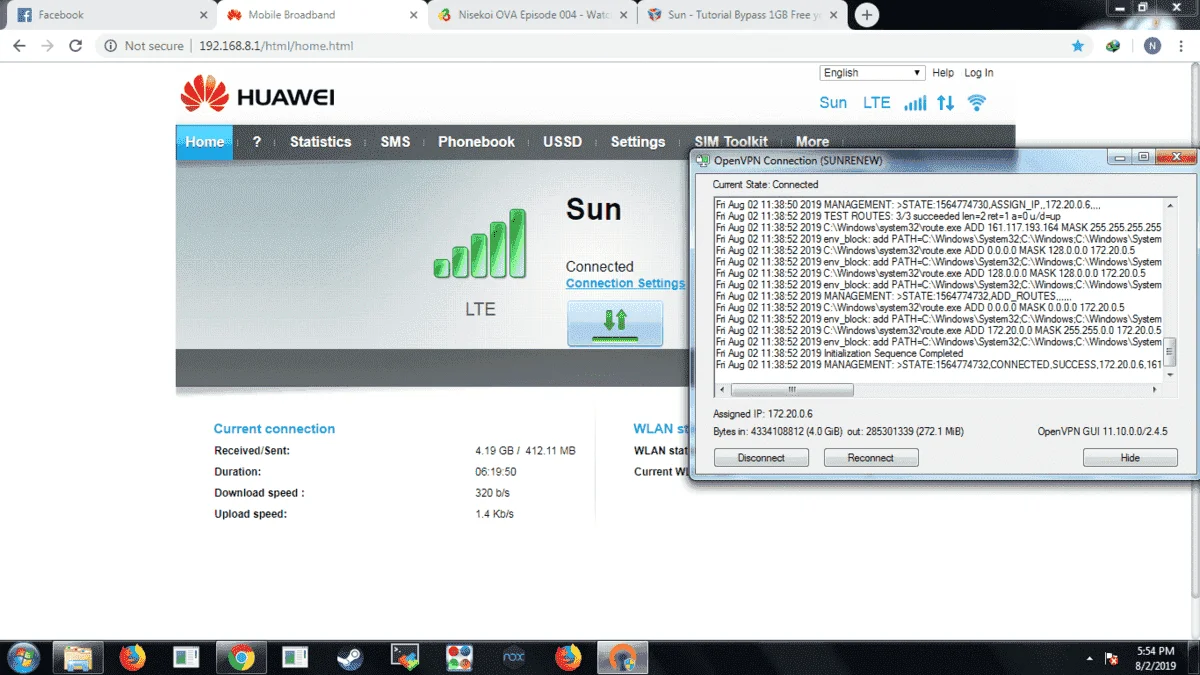Screen dimensions: 1200x675
Task: Click the data transfer arrows icon in header
Action: 945,103
